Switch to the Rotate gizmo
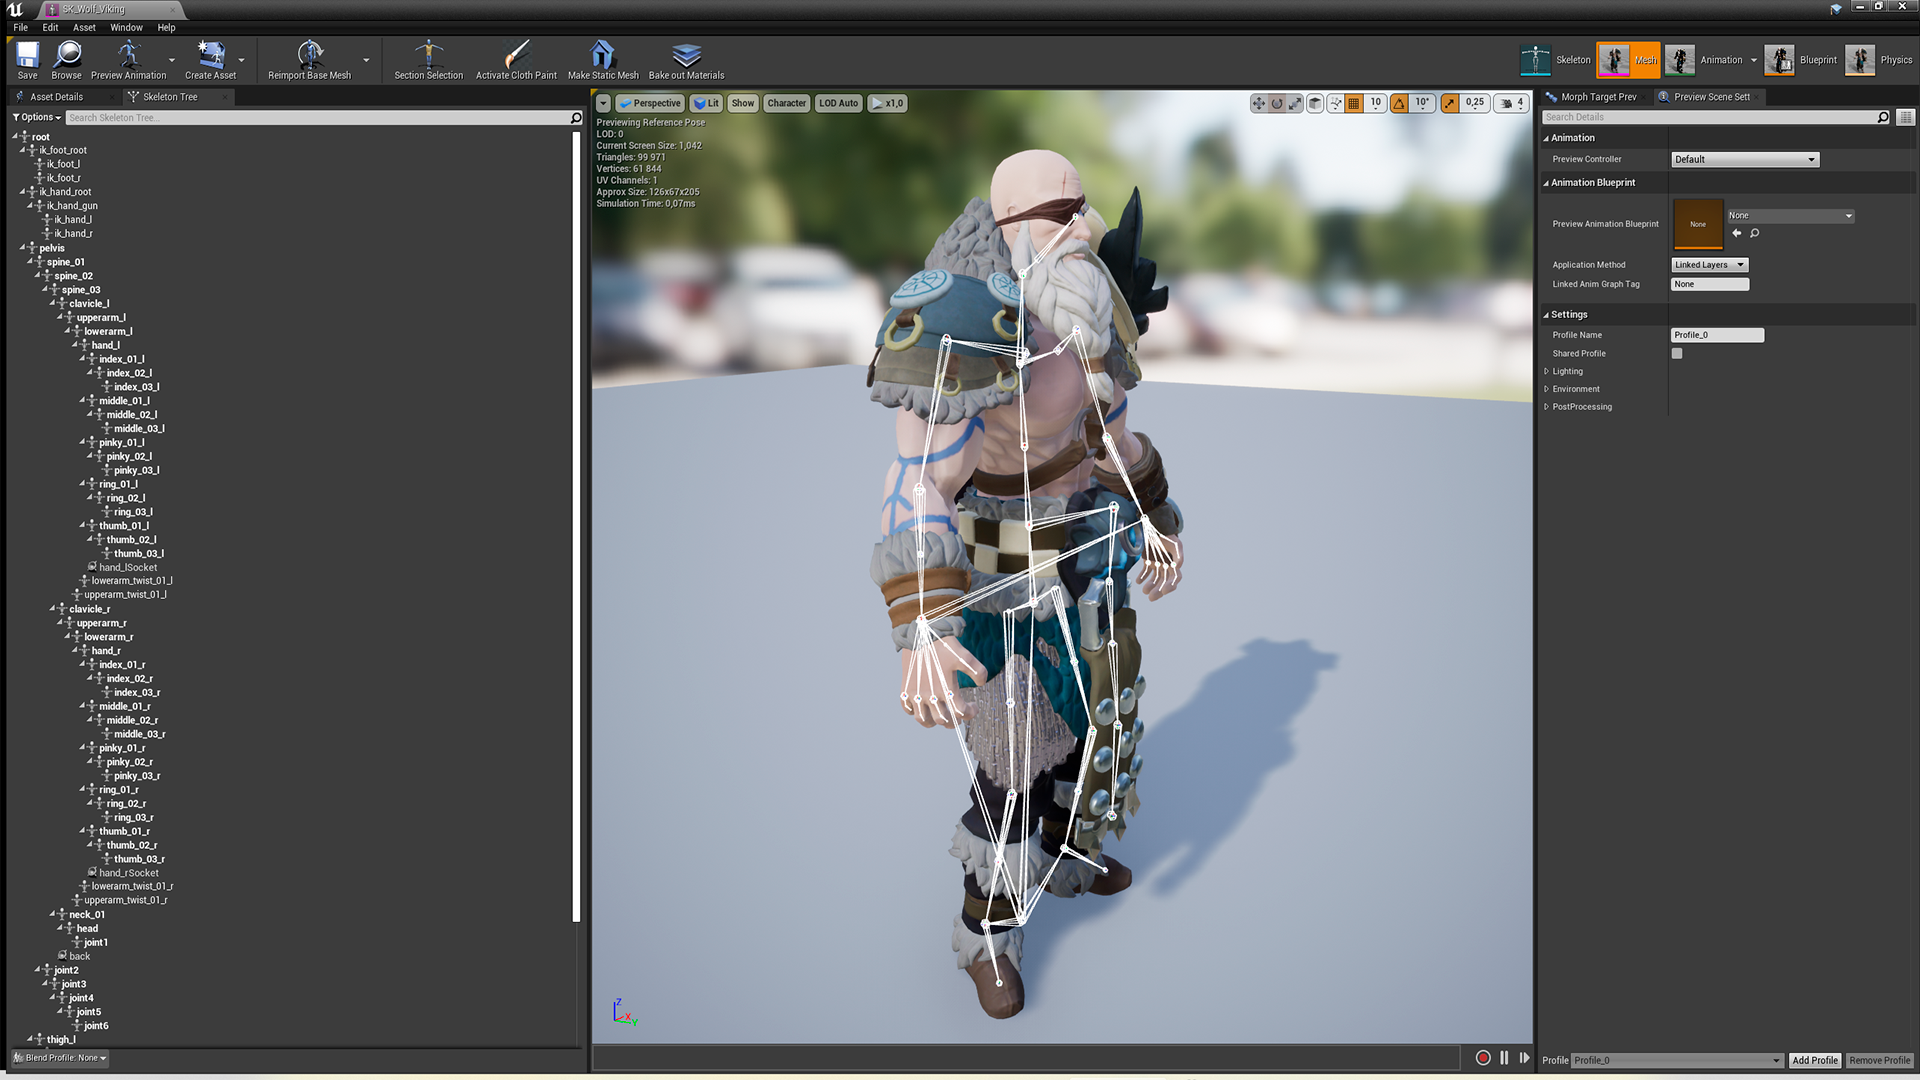This screenshot has width=1920, height=1080. (1277, 103)
